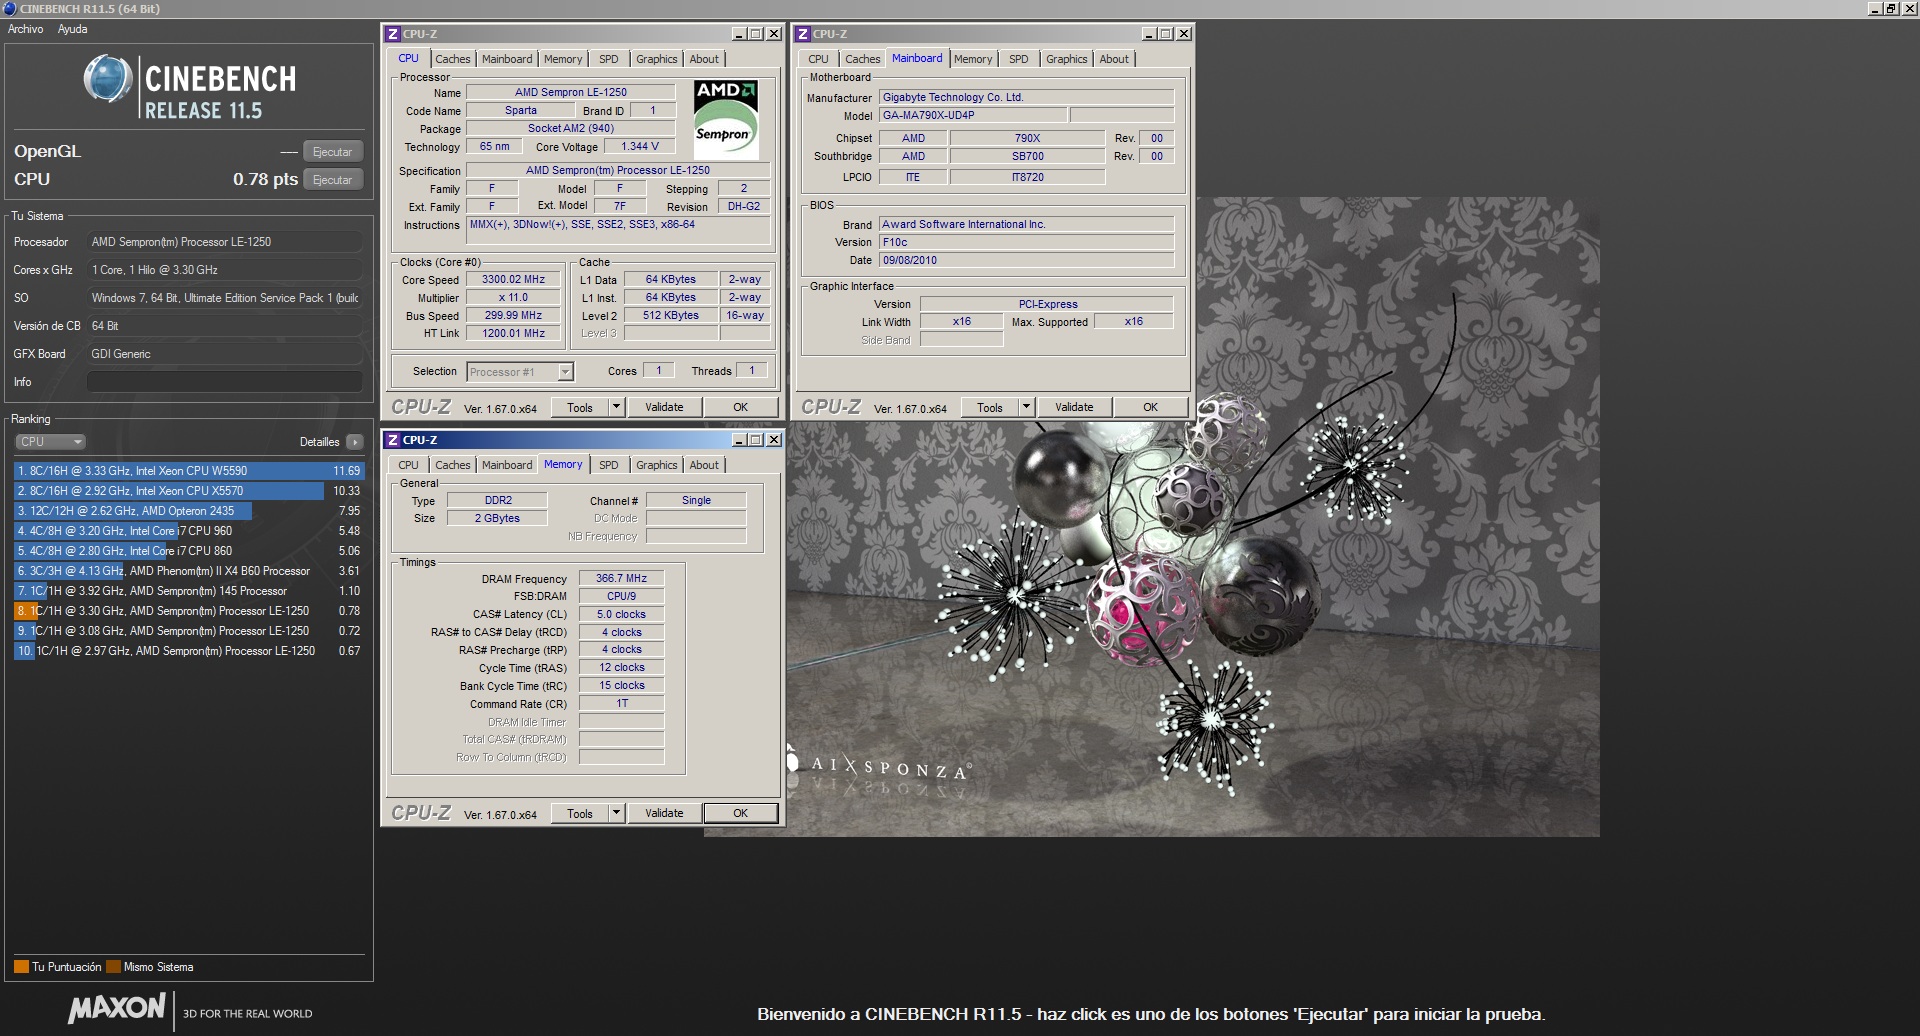Click the Detalles arrow button
The width and height of the screenshot is (1920, 1036).
355,441
